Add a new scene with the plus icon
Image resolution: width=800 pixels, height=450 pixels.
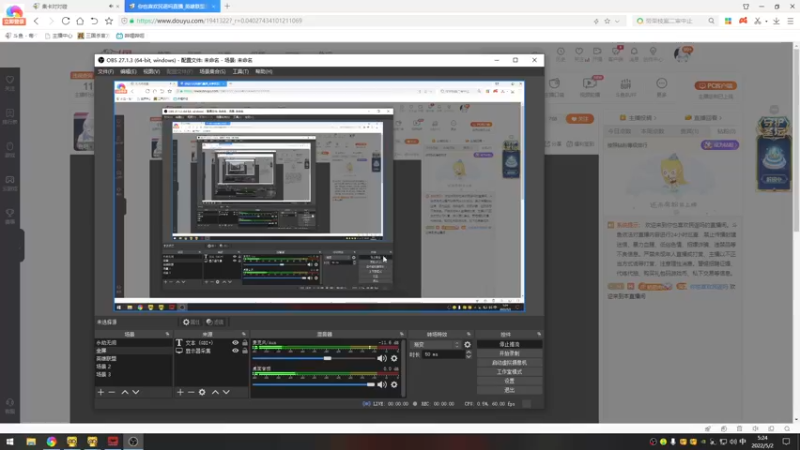101,392
